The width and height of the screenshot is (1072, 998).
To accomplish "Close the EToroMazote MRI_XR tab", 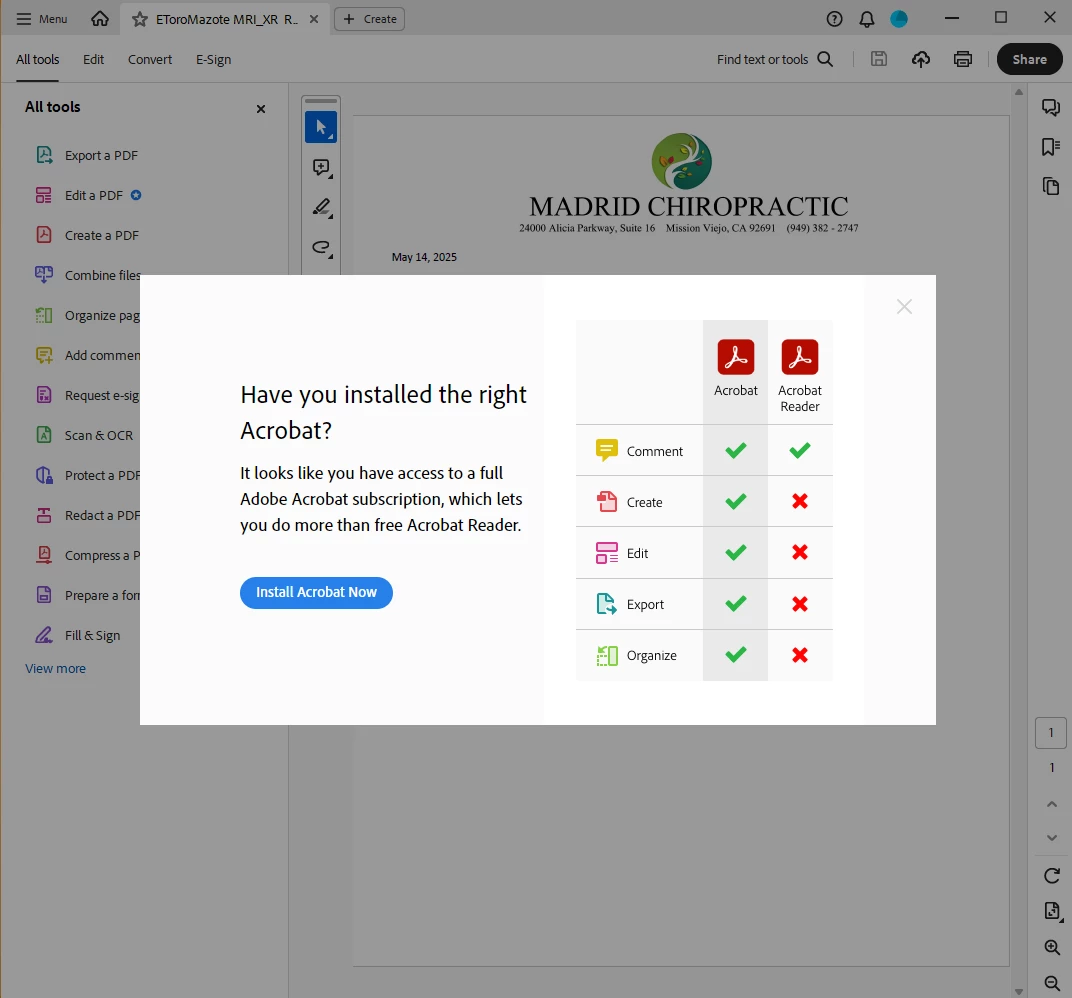I will tap(314, 19).
